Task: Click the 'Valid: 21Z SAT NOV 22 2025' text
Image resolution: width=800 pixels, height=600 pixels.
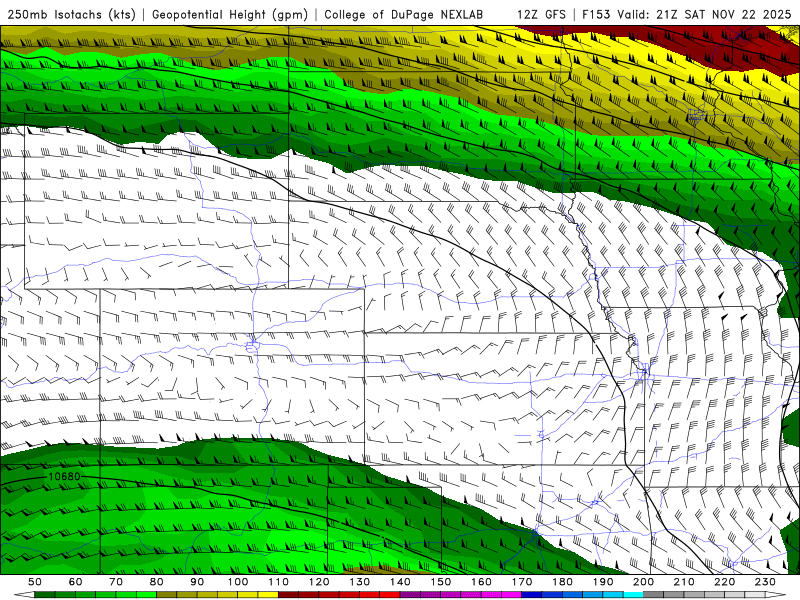Action: click(704, 14)
